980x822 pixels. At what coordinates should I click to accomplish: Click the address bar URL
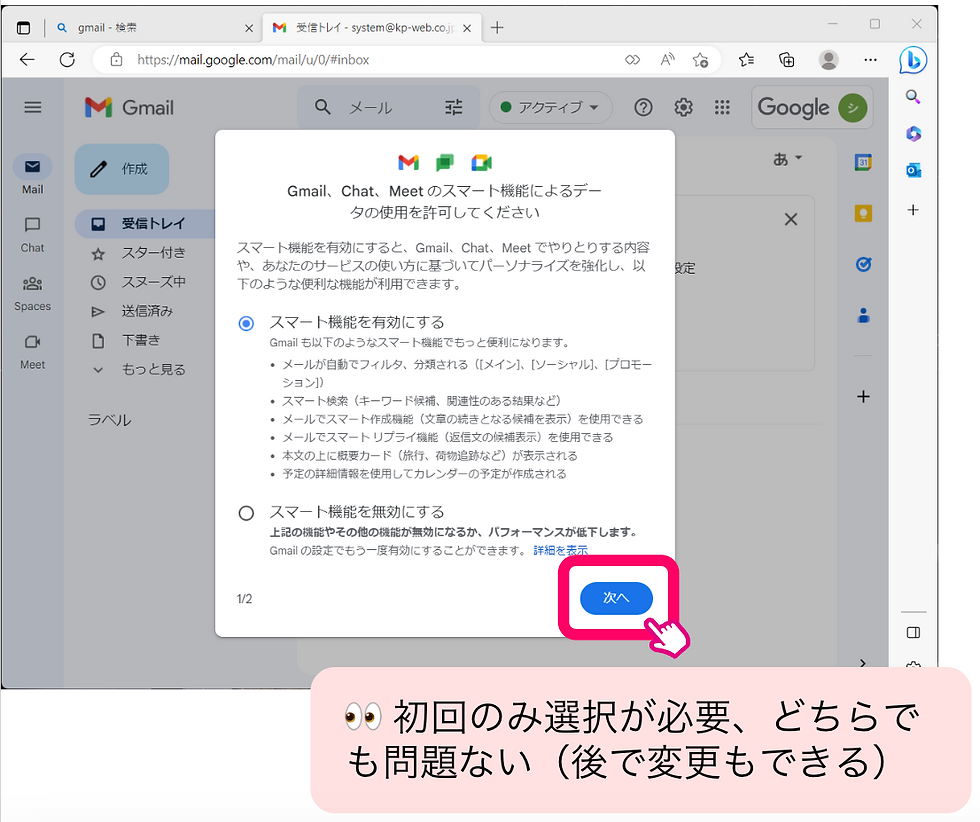coord(253,60)
